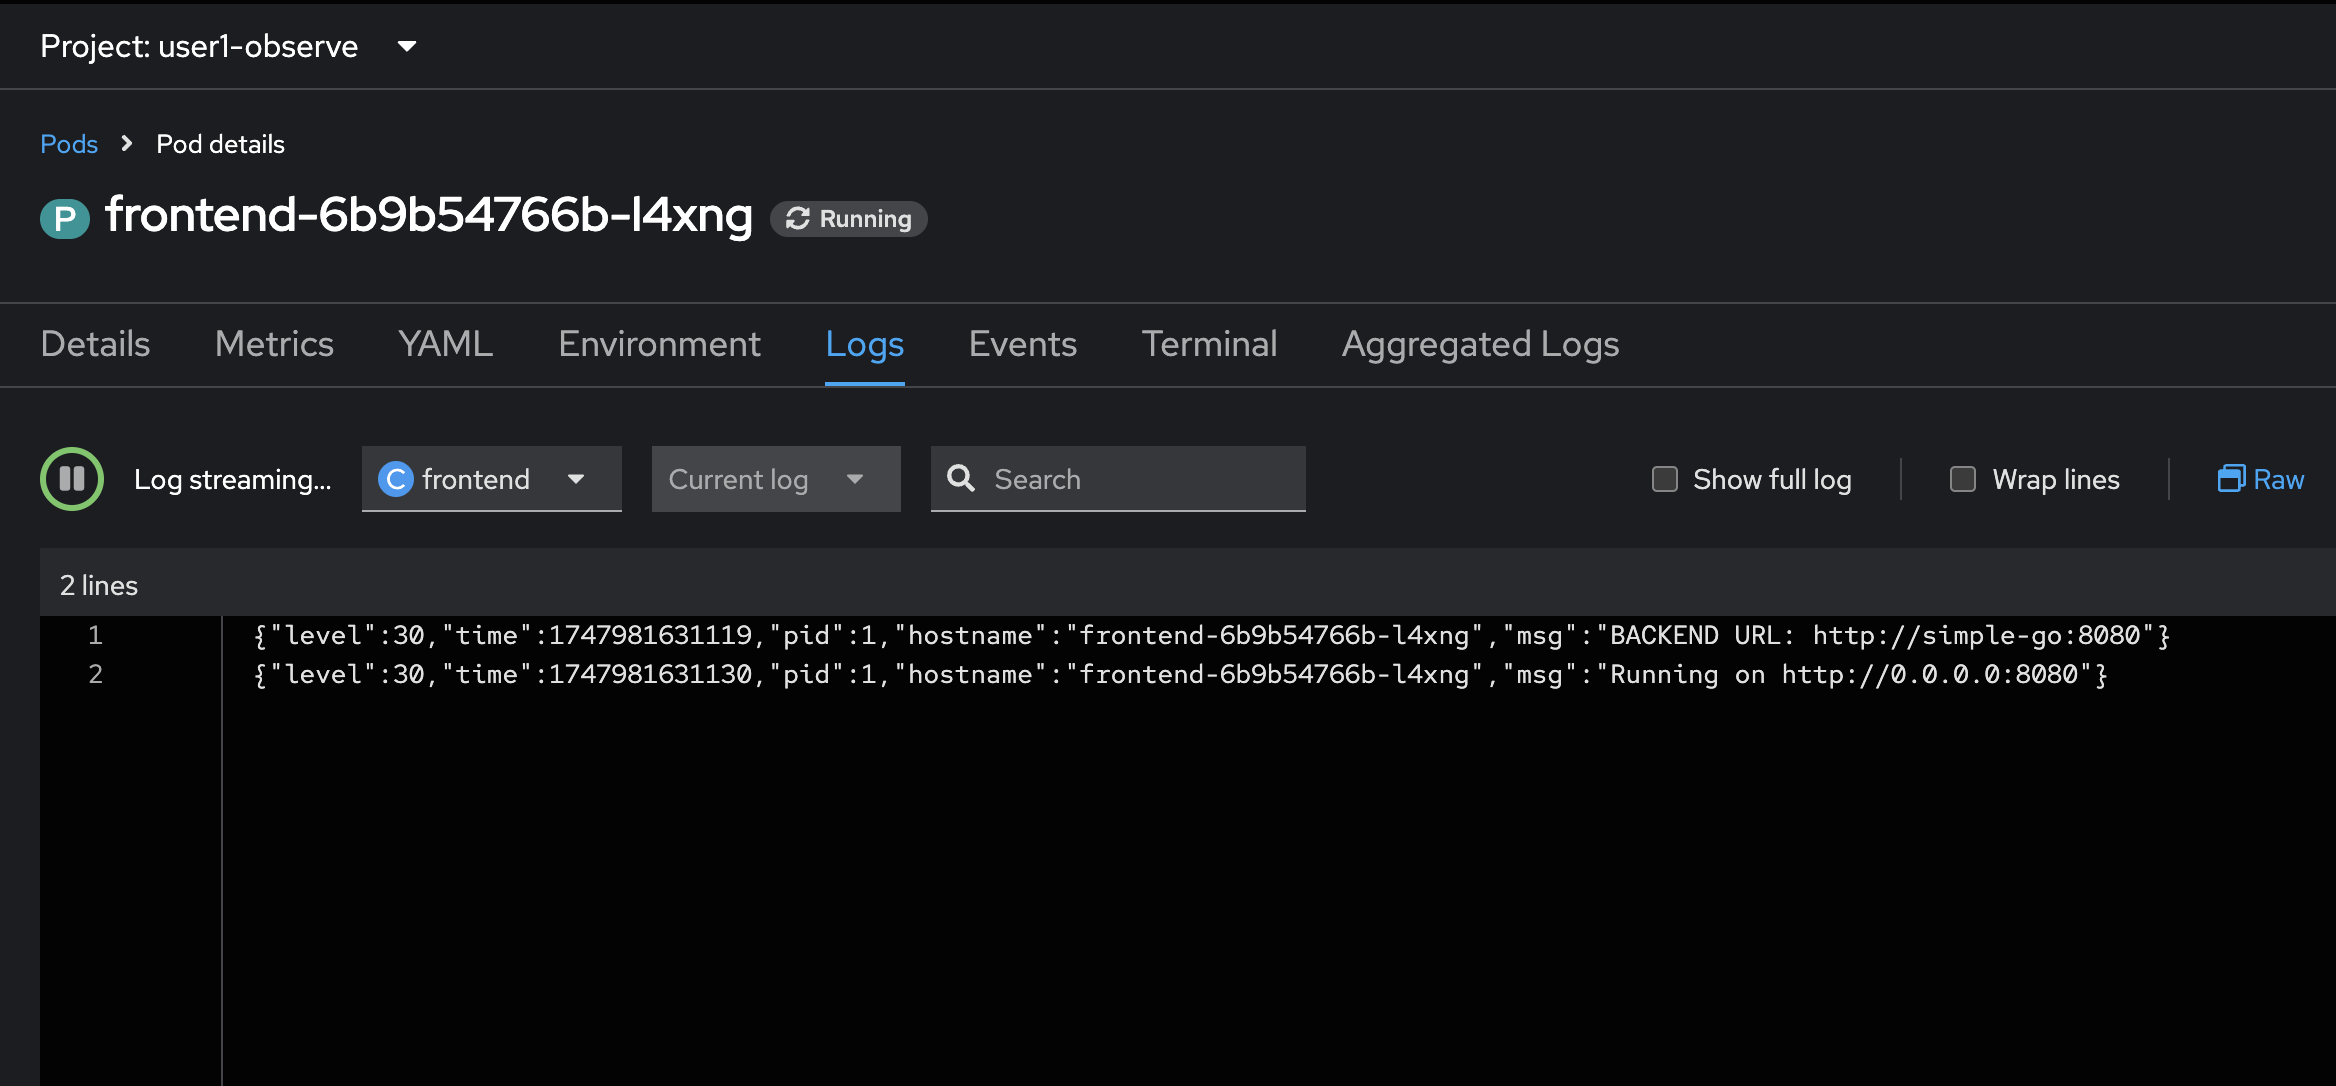The height and width of the screenshot is (1086, 2336).
Task: Switch to the Metrics tab
Action: point(274,344)
